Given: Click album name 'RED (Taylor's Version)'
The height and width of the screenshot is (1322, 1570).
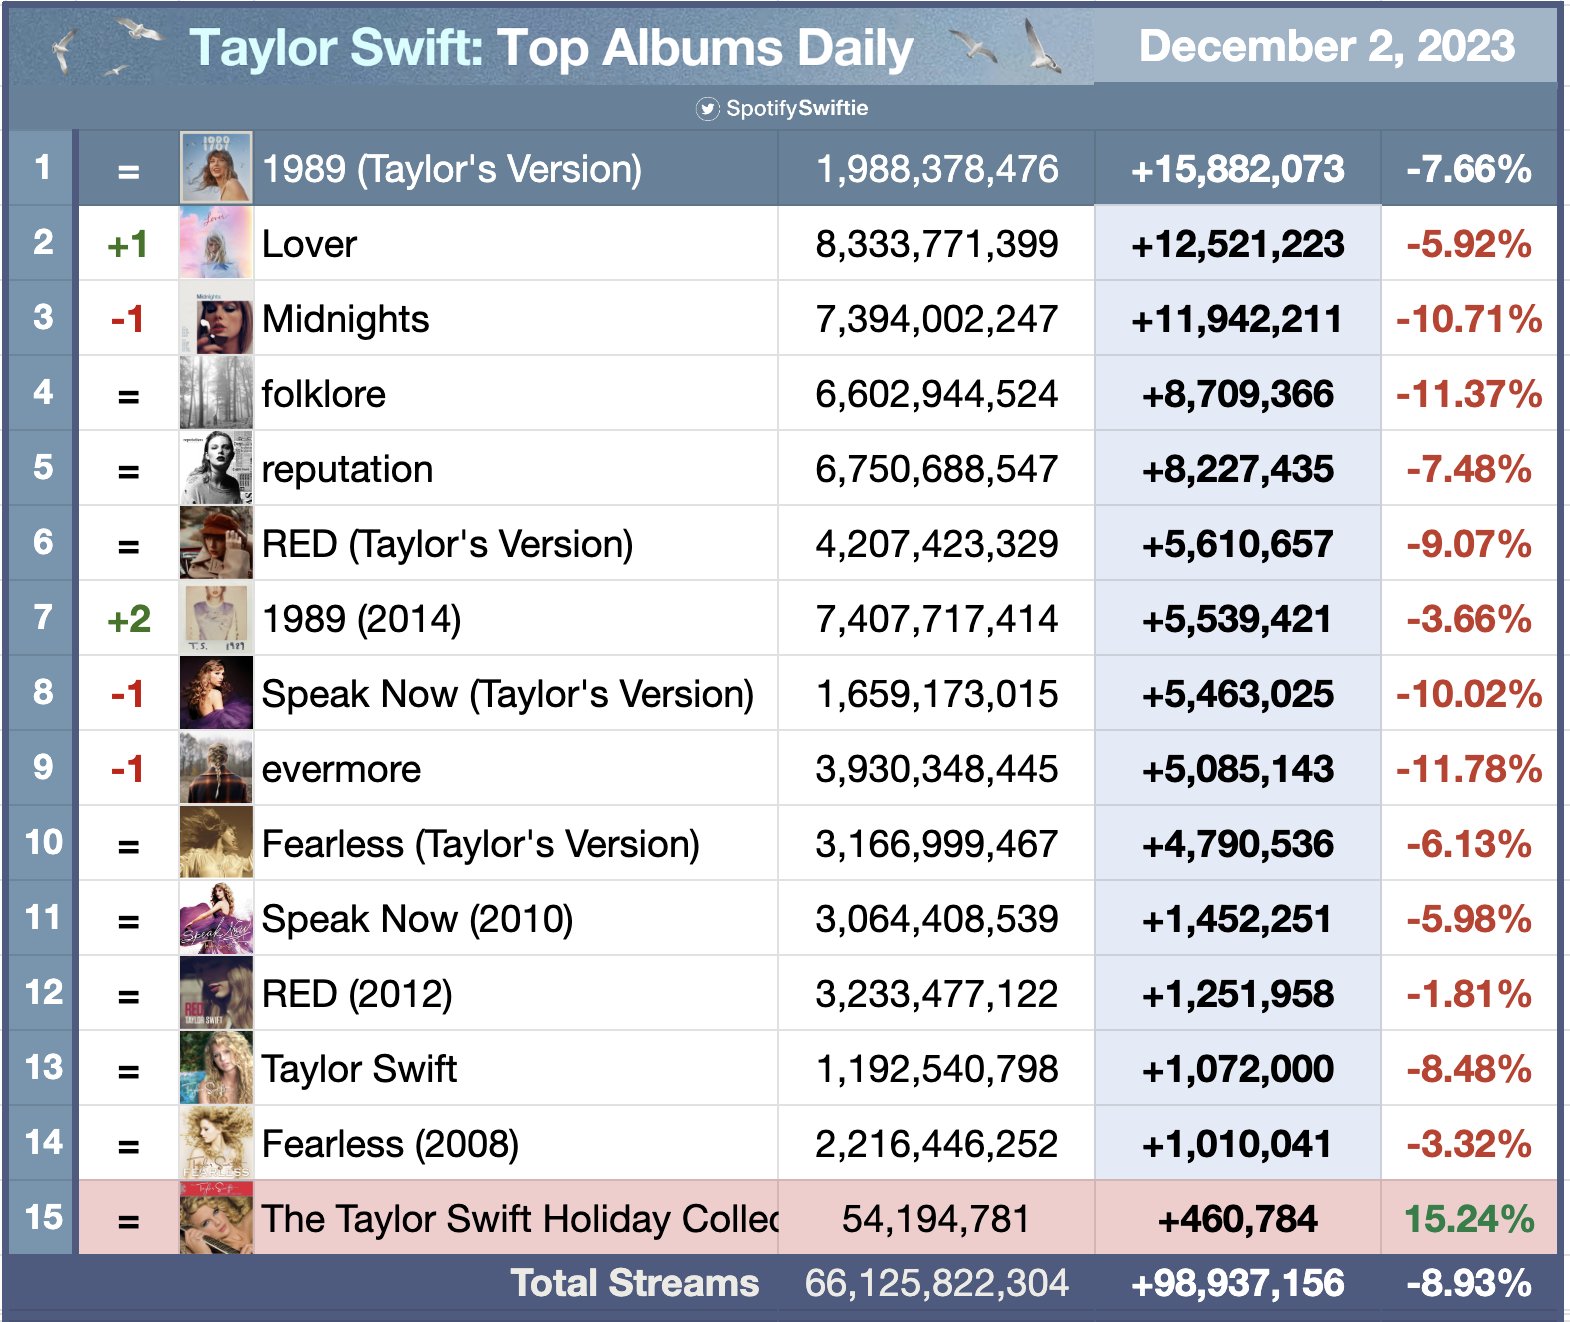Looking at the screenshot, I should click(447, 545).
